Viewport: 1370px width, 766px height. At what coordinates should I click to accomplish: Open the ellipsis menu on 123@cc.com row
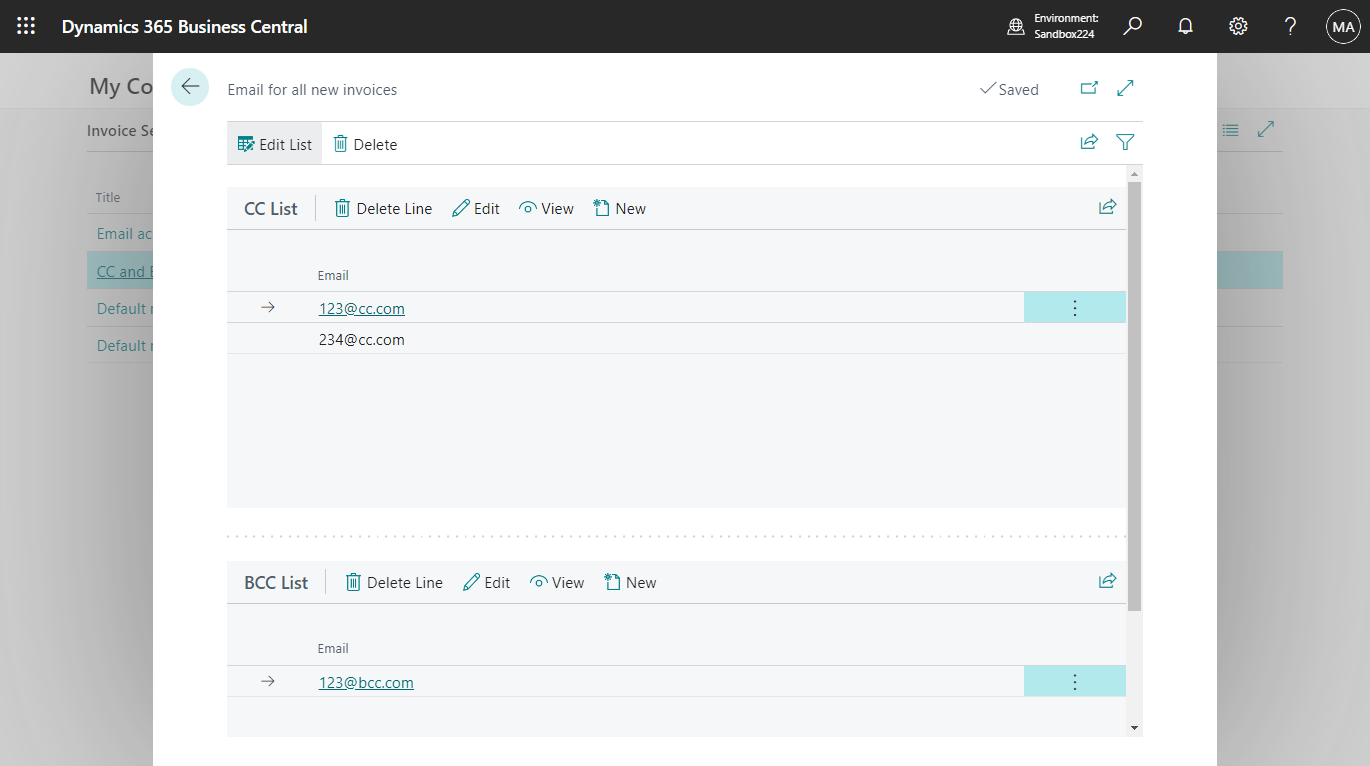[x=1074, y=307]
